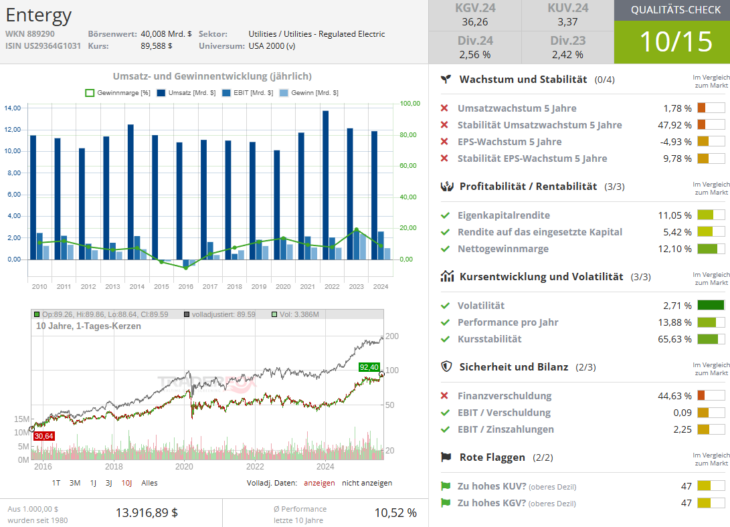Click the green check beside Nettogewinnmarge
730x527 pixels.
[445, 249]
